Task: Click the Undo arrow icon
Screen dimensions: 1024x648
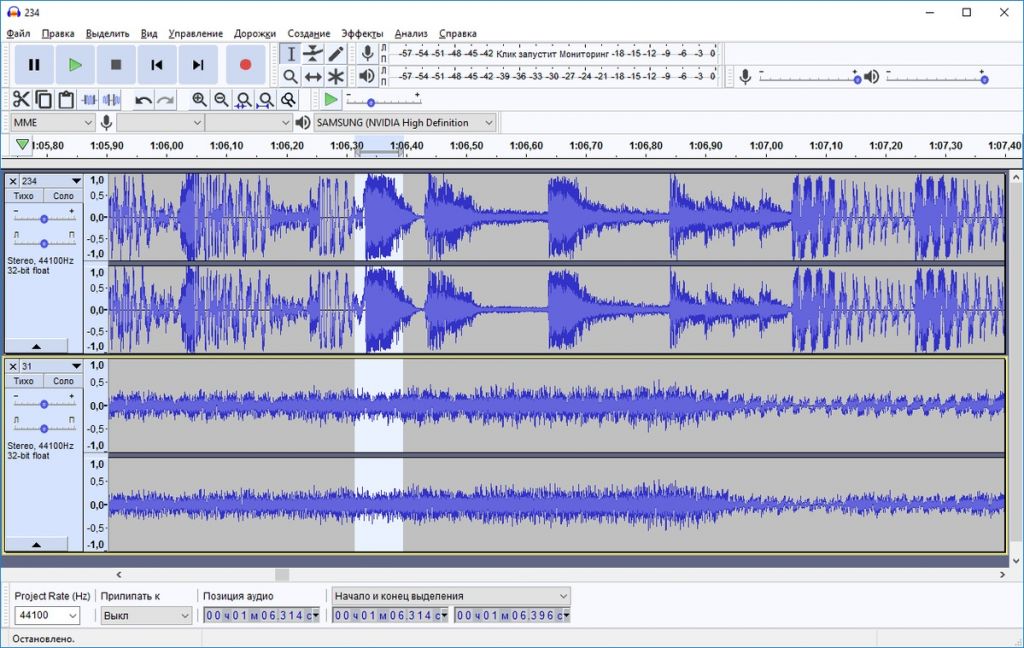Action: 143,99
